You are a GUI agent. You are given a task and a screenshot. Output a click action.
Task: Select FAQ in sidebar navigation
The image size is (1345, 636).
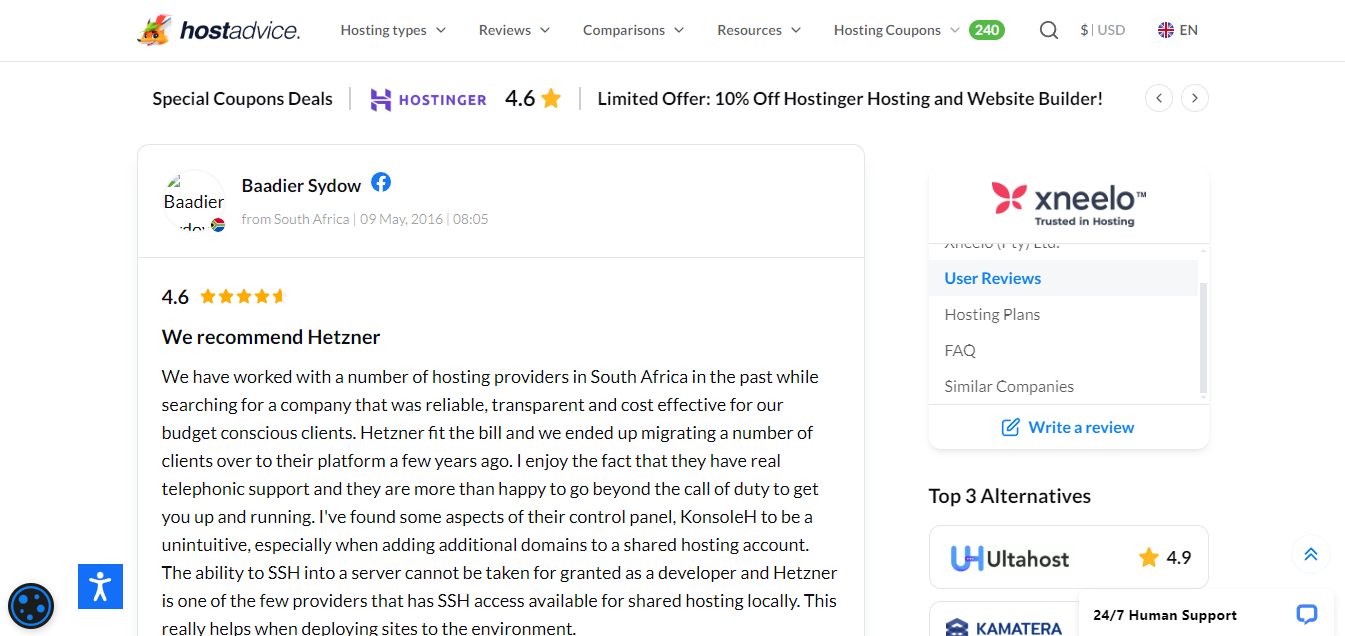click(x=960, y=350)
